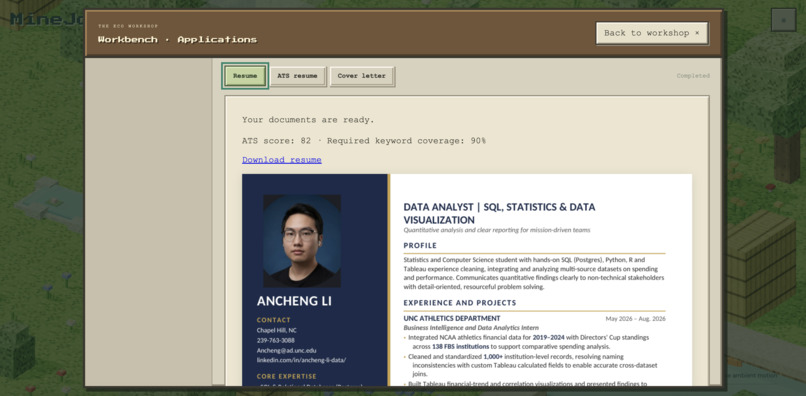806x396 pixels.
Task: Click the square icon button behind the dialog
Action: tap(783, 20)
